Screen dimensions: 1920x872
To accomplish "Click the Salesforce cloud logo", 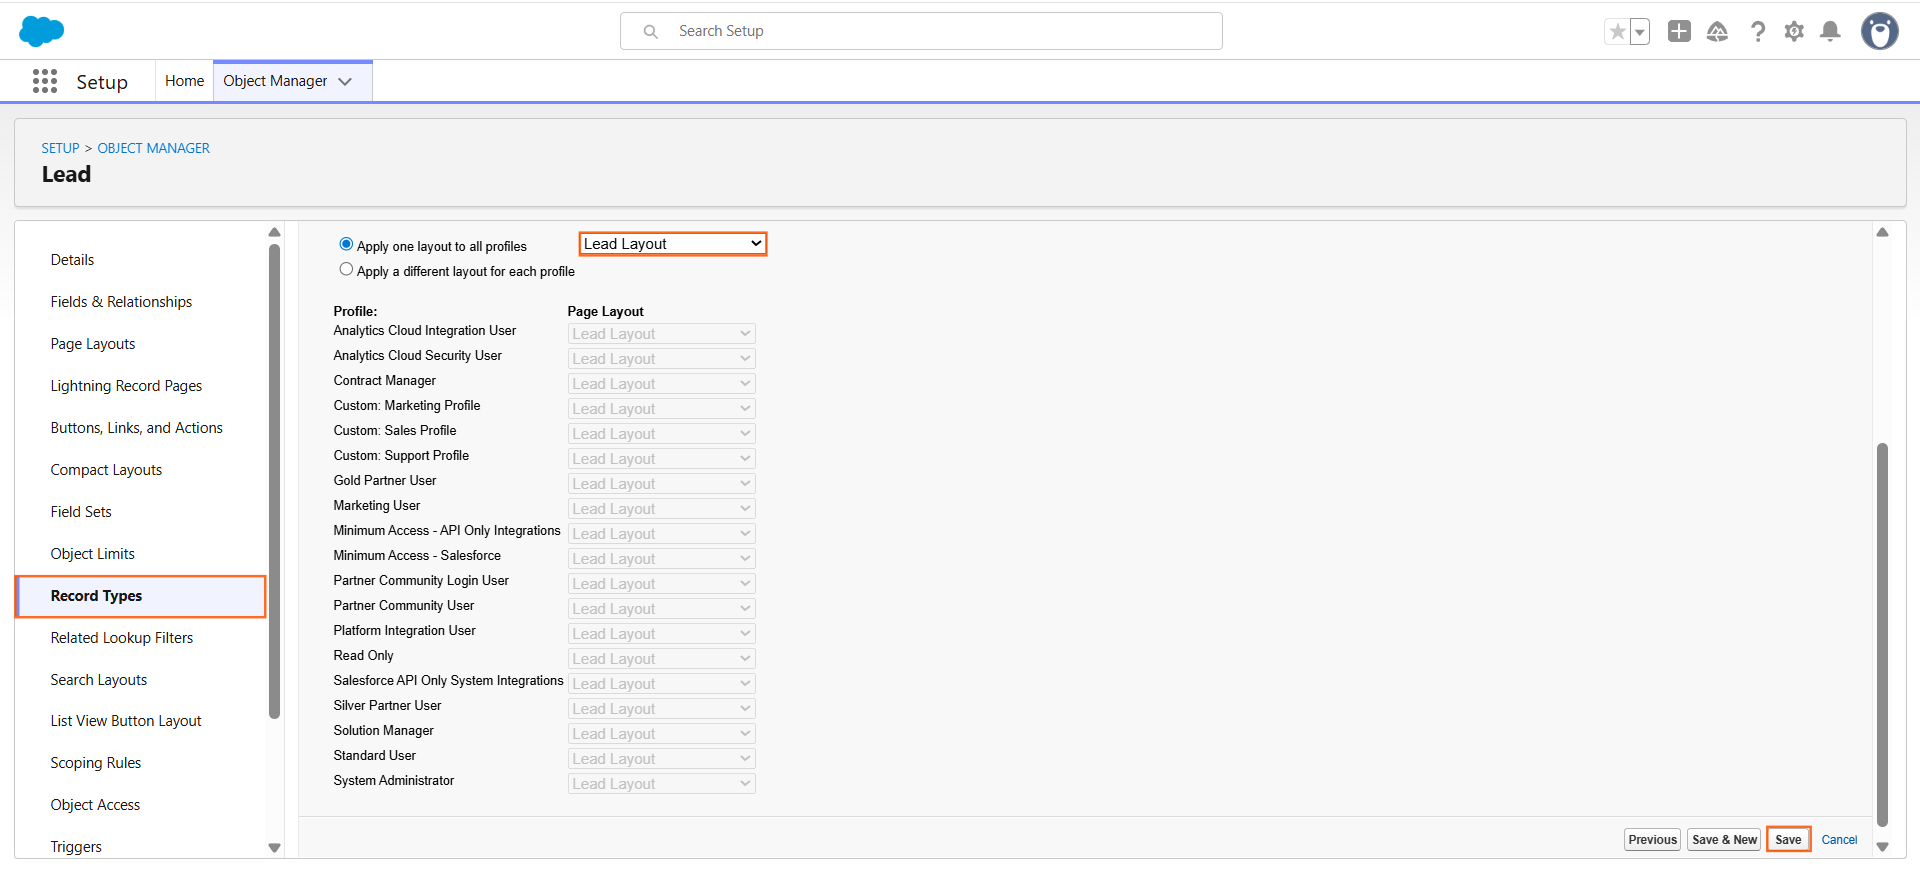I will 41,31.
